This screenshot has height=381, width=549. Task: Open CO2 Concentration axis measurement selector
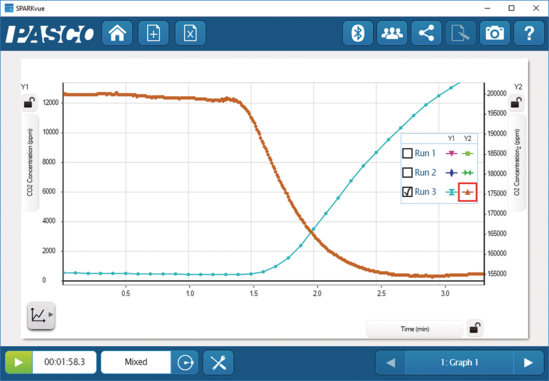(x=30, y=162)
